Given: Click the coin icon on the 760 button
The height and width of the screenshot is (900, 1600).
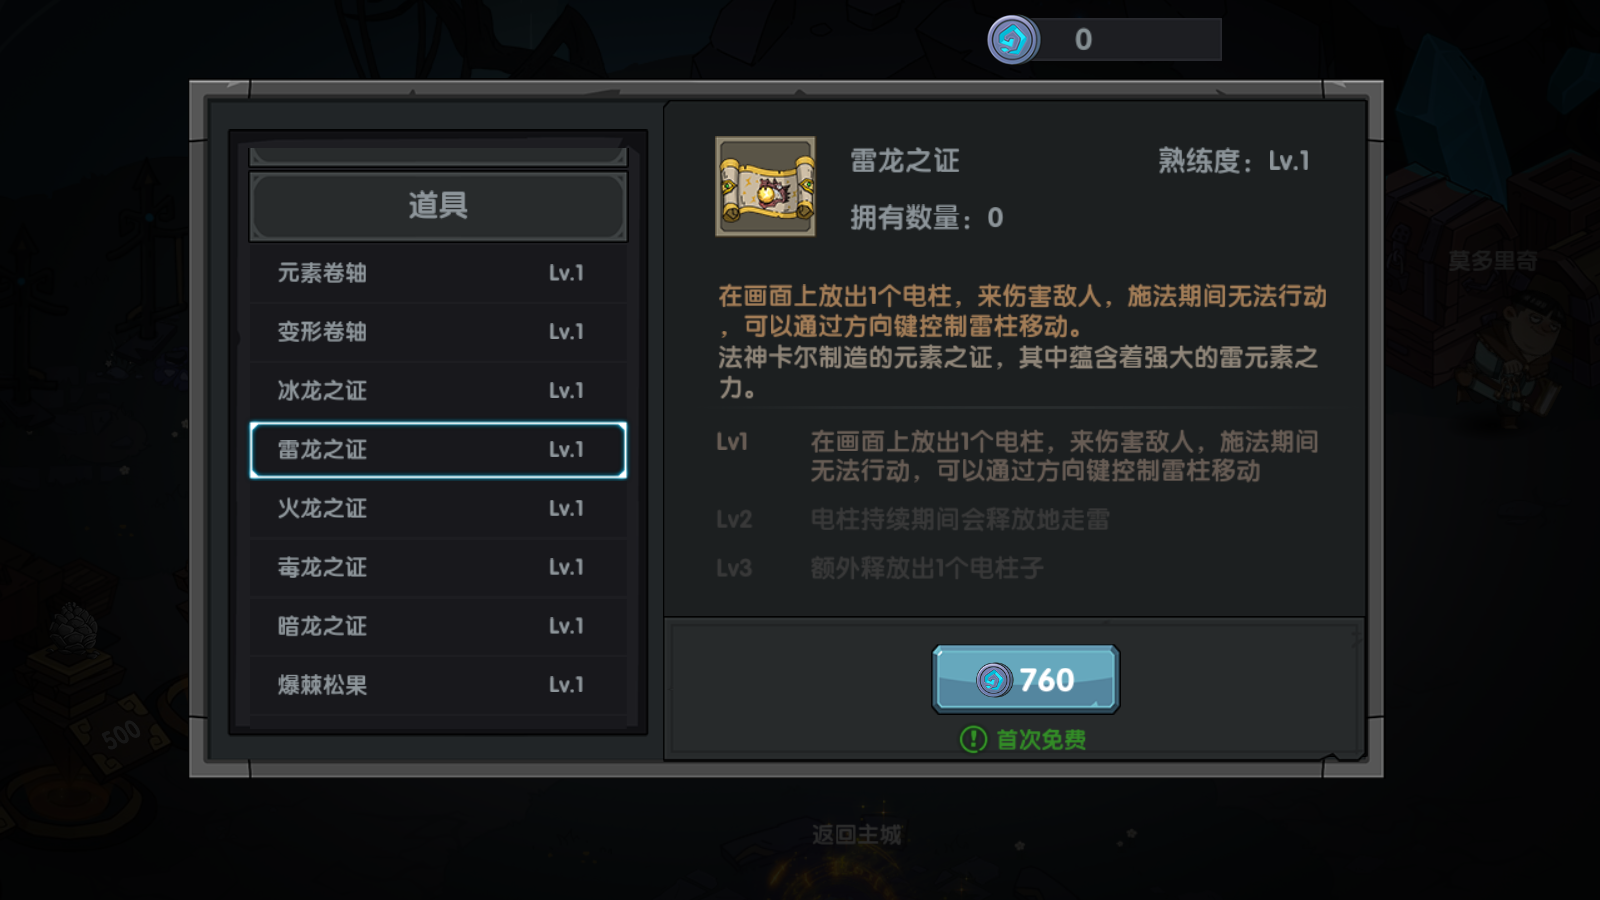Looking at the screenshot, I should pyautogui.click(x=994, y=680).
